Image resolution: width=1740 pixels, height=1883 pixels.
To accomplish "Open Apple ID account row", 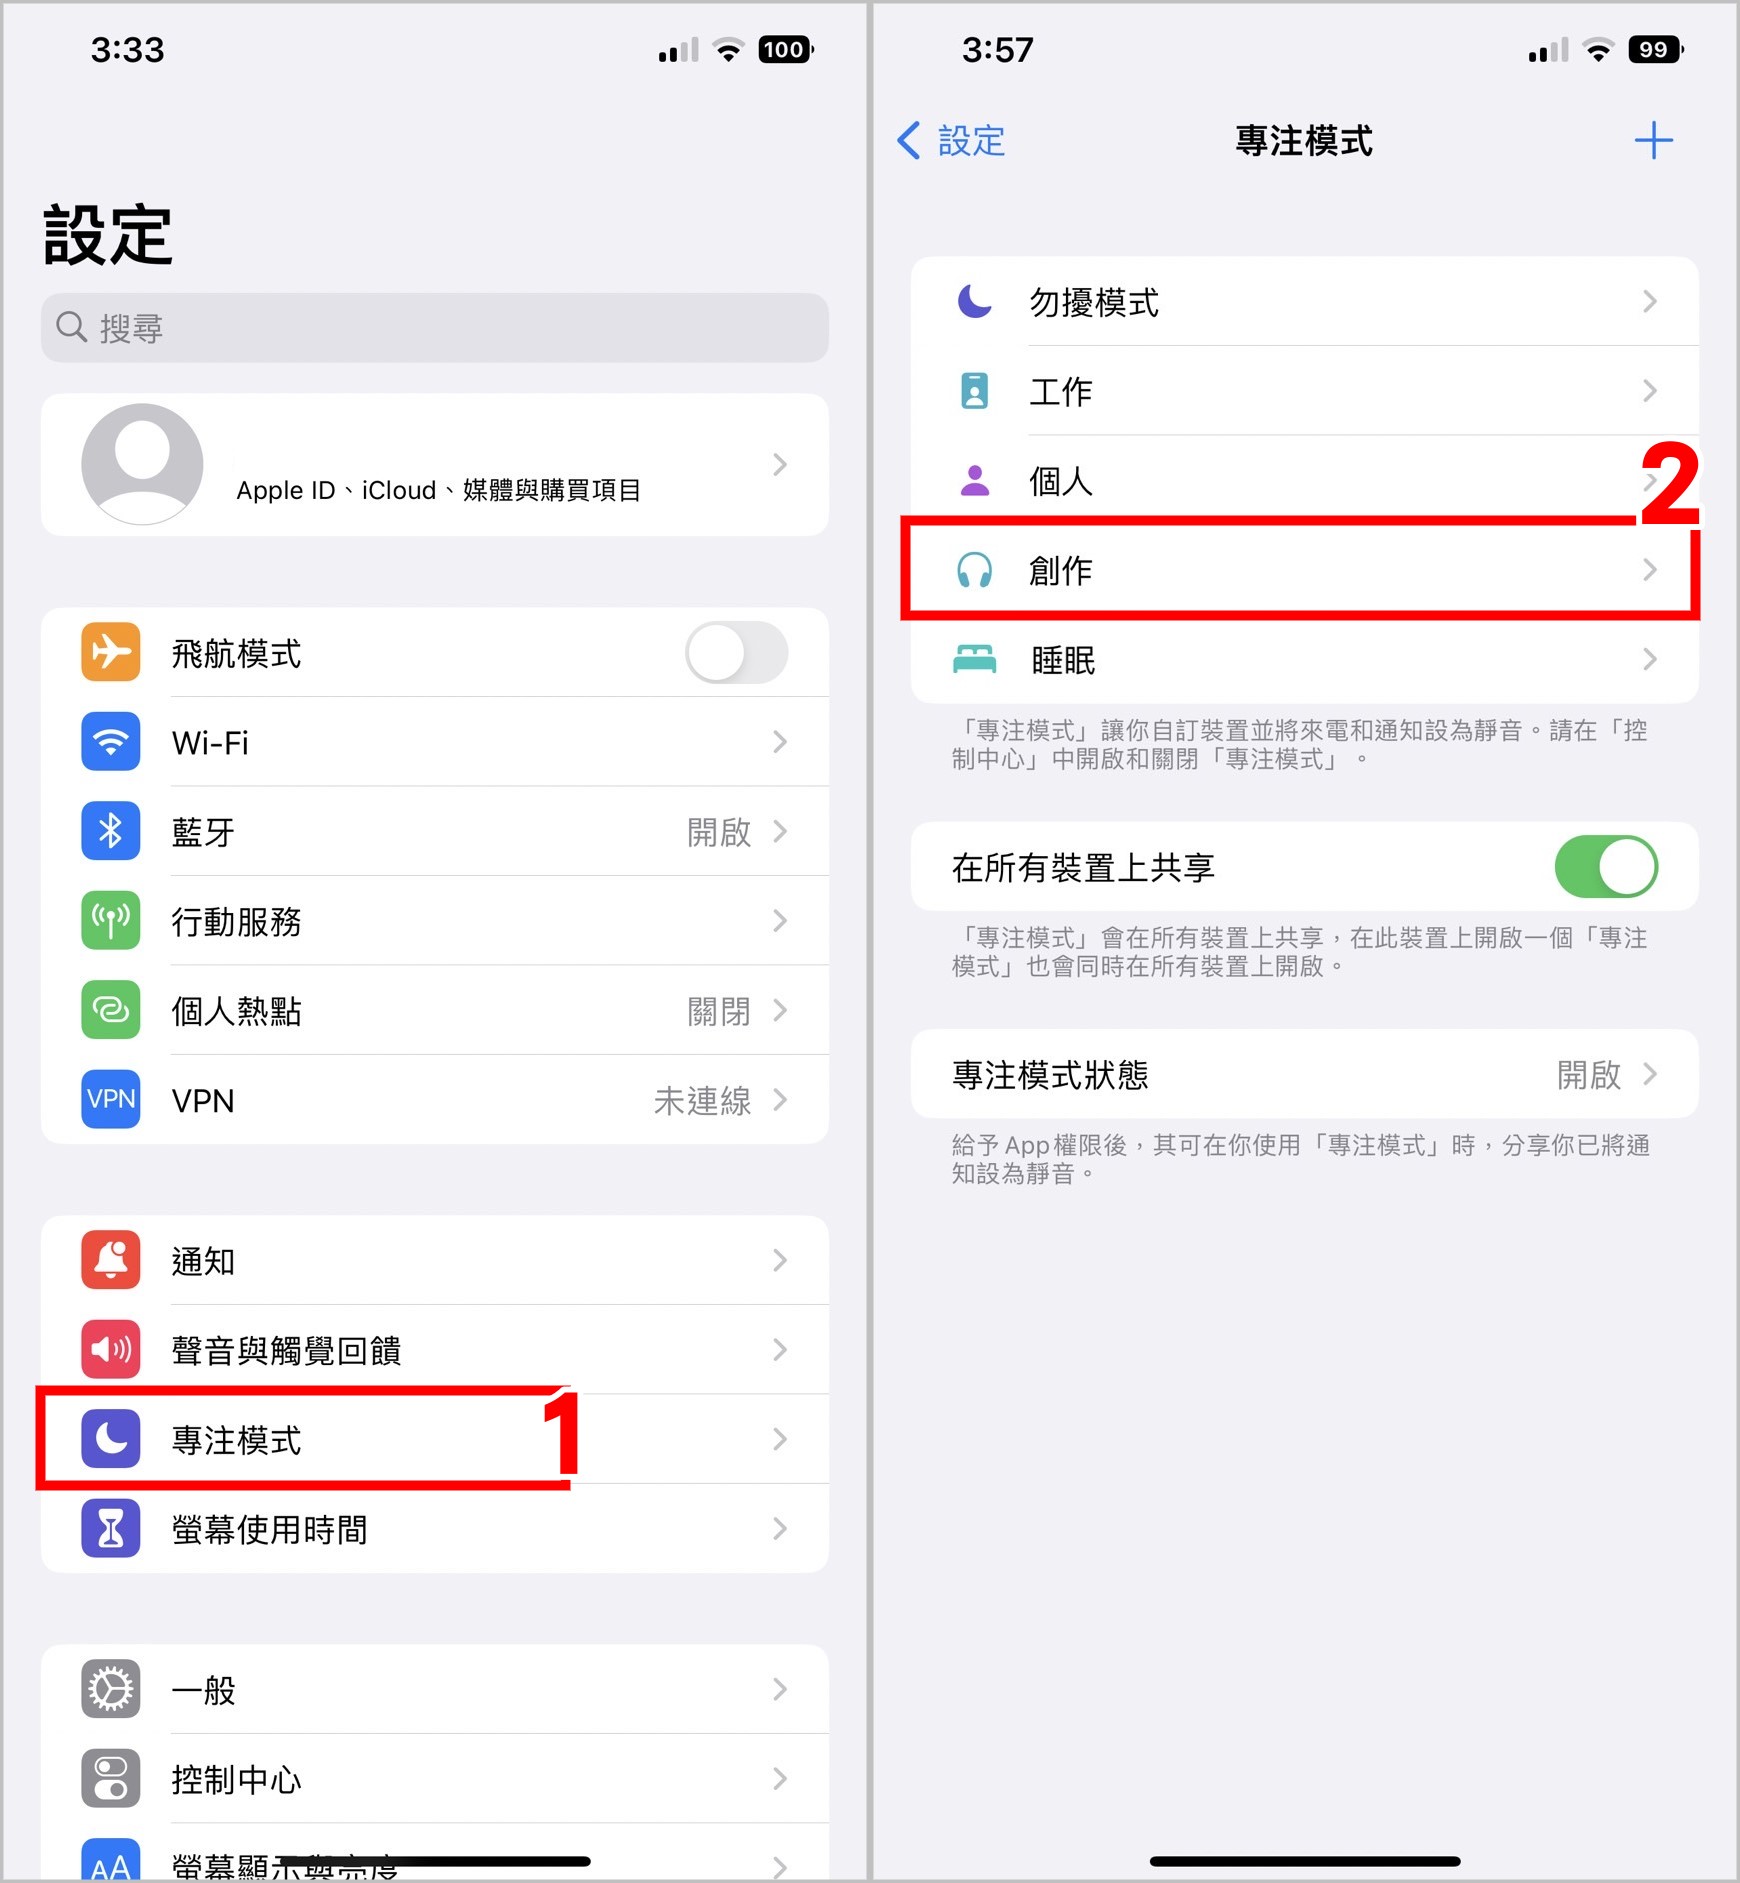I will [435, 465].
